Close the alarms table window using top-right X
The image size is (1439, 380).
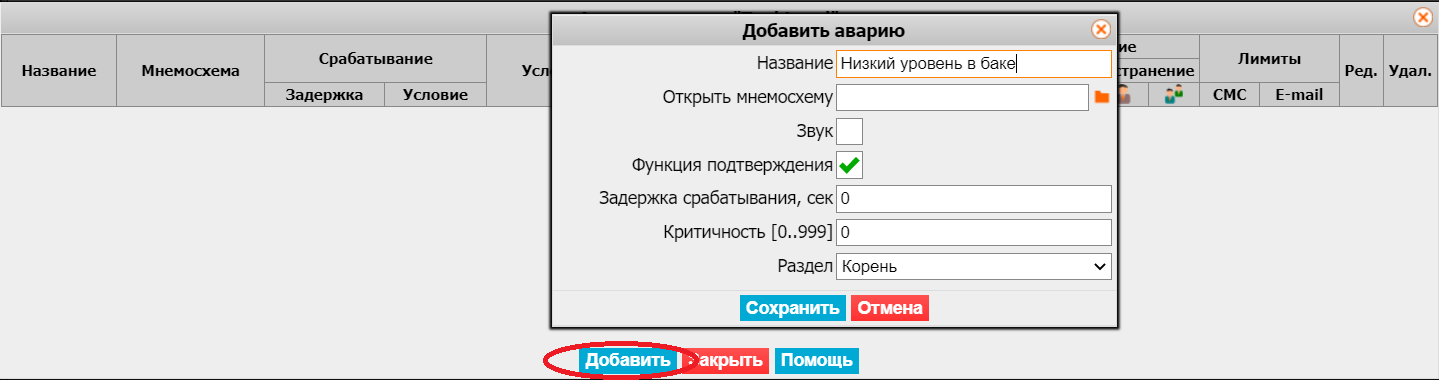click(x=1422, y=17)
